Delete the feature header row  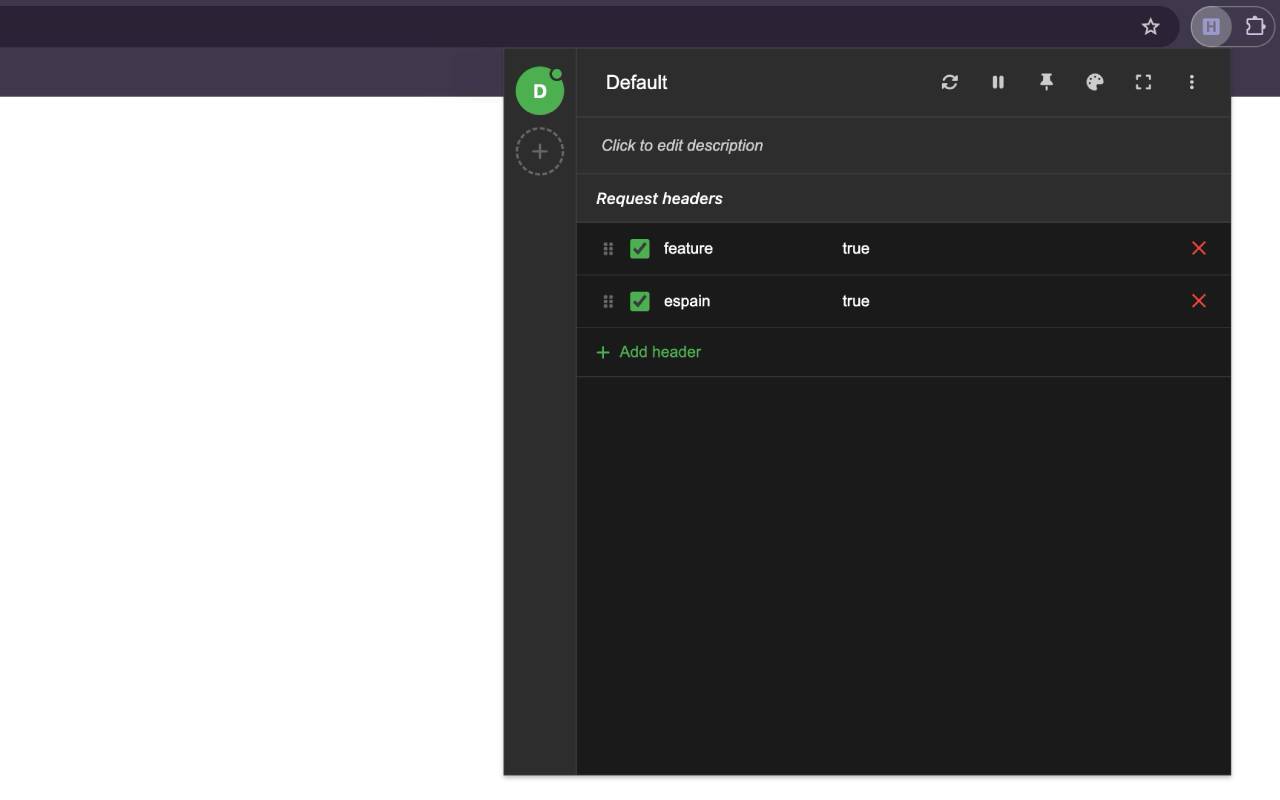coord(1199,248)
